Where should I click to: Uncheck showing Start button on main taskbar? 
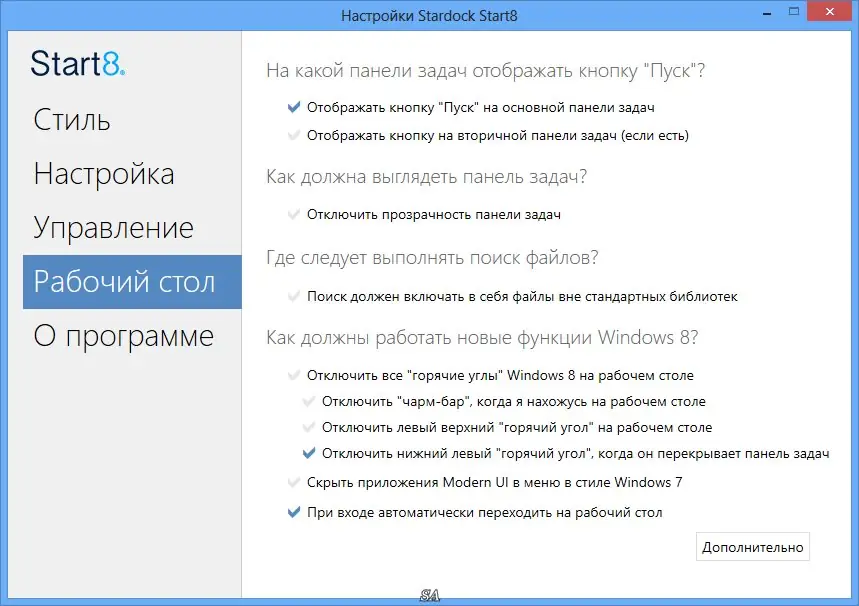293,107
